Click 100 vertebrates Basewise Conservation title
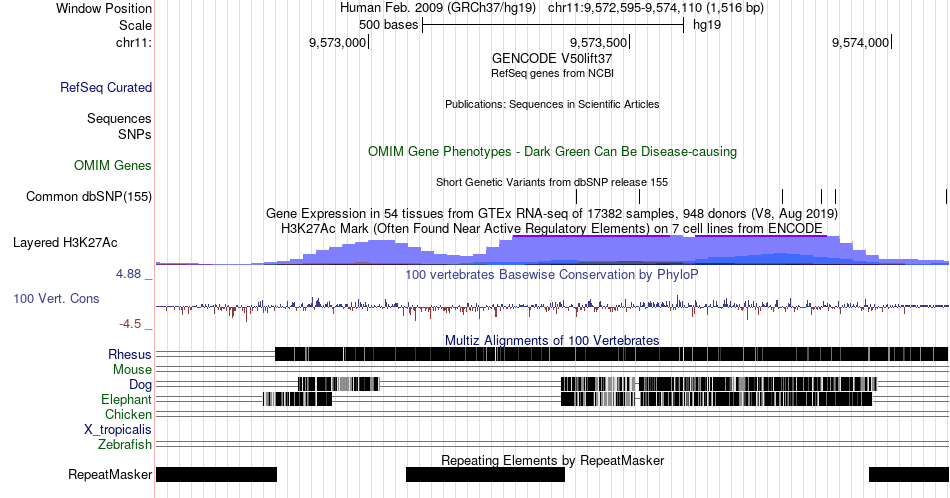The height and width of the screenshot is (498, 950). click(x=552, y=274)
